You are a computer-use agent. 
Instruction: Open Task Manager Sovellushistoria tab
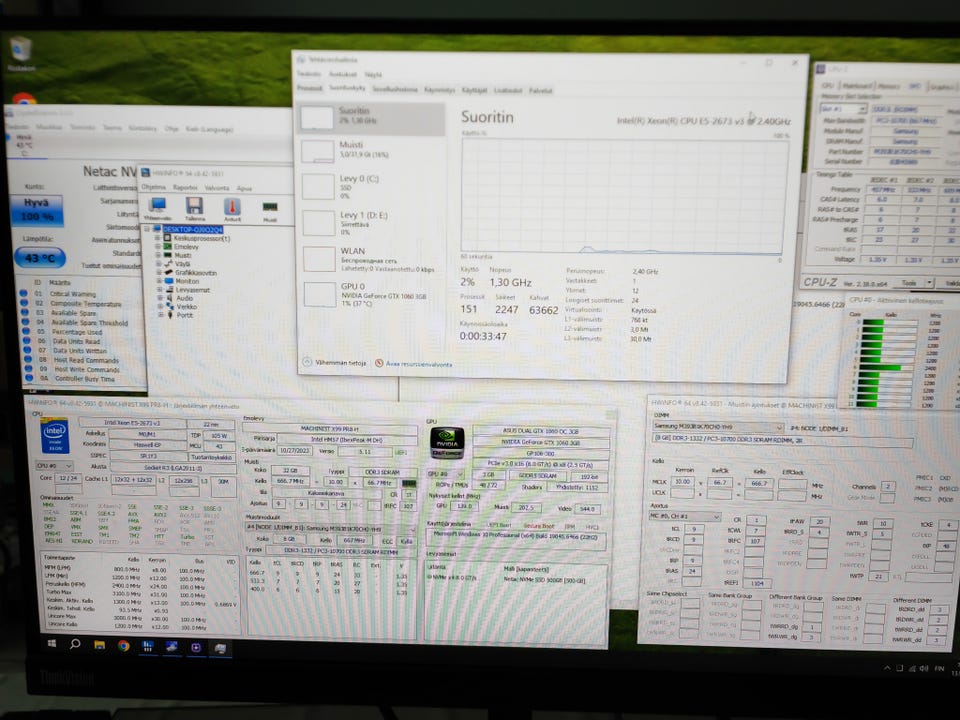[395, 89]
